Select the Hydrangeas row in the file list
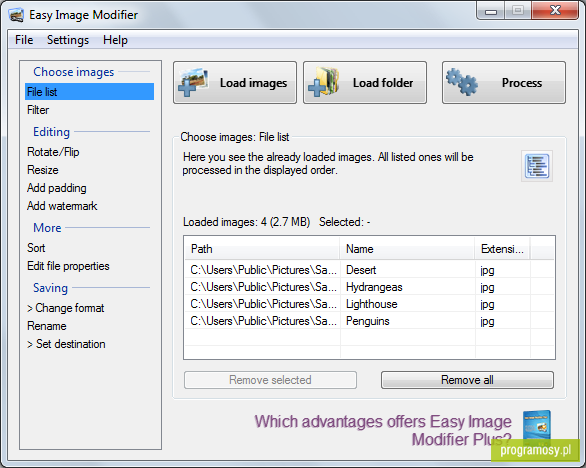Viewport: 586px width, 468px height. click(369, 287)
